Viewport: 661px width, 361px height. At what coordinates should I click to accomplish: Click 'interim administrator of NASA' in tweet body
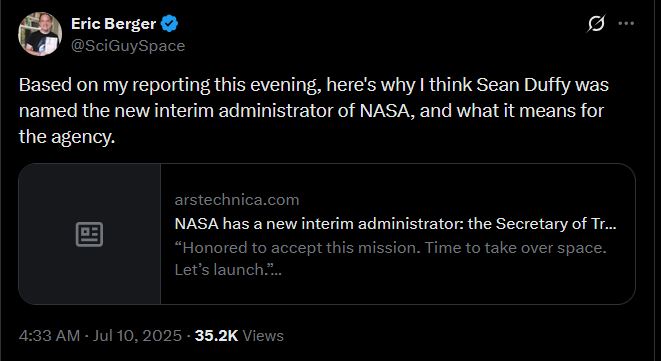click(x=258, y=110)
